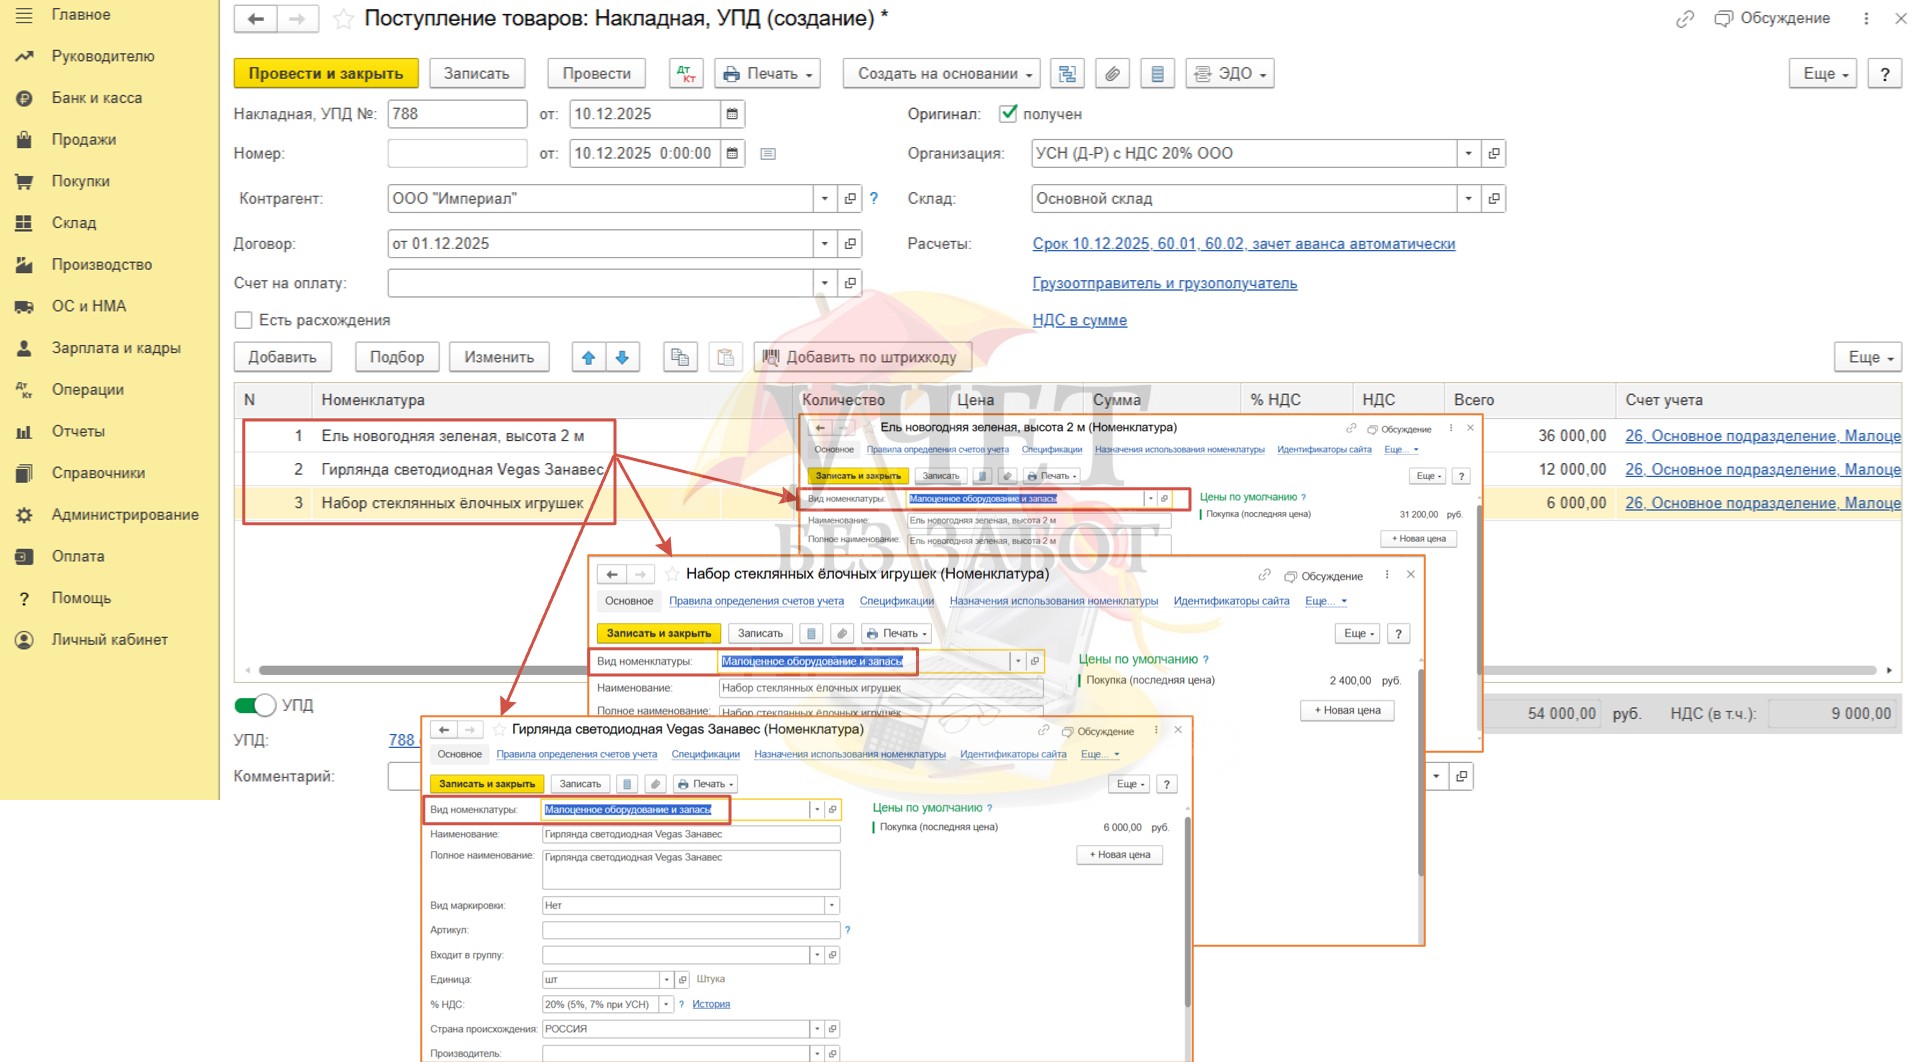The height and width of the screenshot is (1062, 1920).
Task: Move row up with blue arrow
Action: tap(589, 357)
